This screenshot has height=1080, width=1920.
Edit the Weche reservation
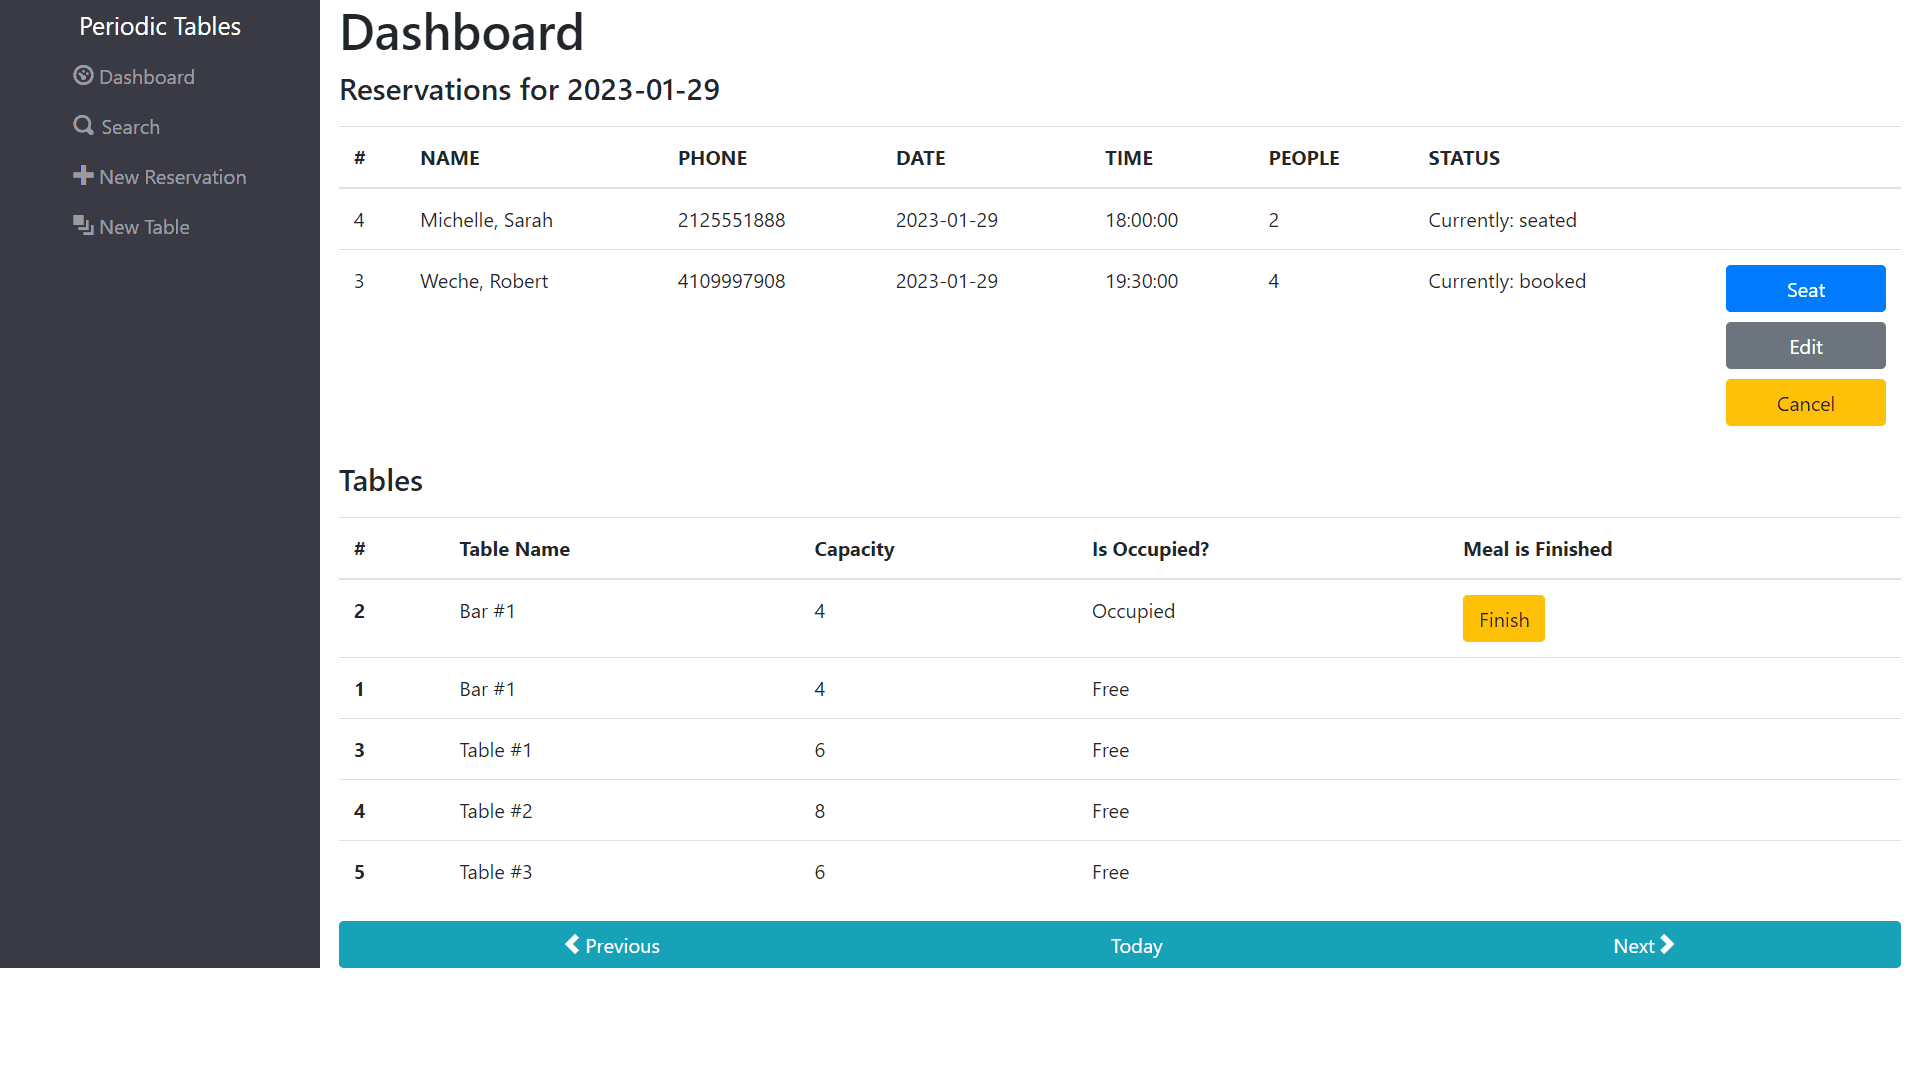1805,346
